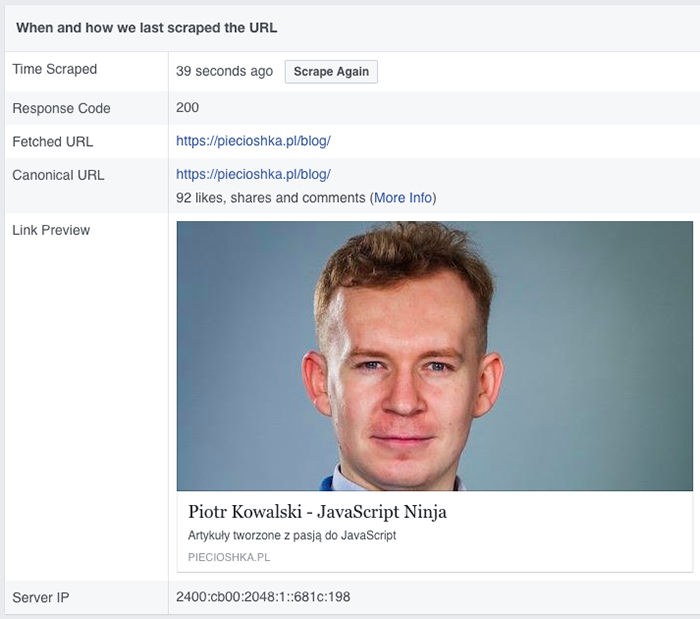The width and height of the screenshot is (700, 619).
Task: Click the preview title 'Piotr Kowalski - JavaScript Ninja'
Action: (317, 512)
